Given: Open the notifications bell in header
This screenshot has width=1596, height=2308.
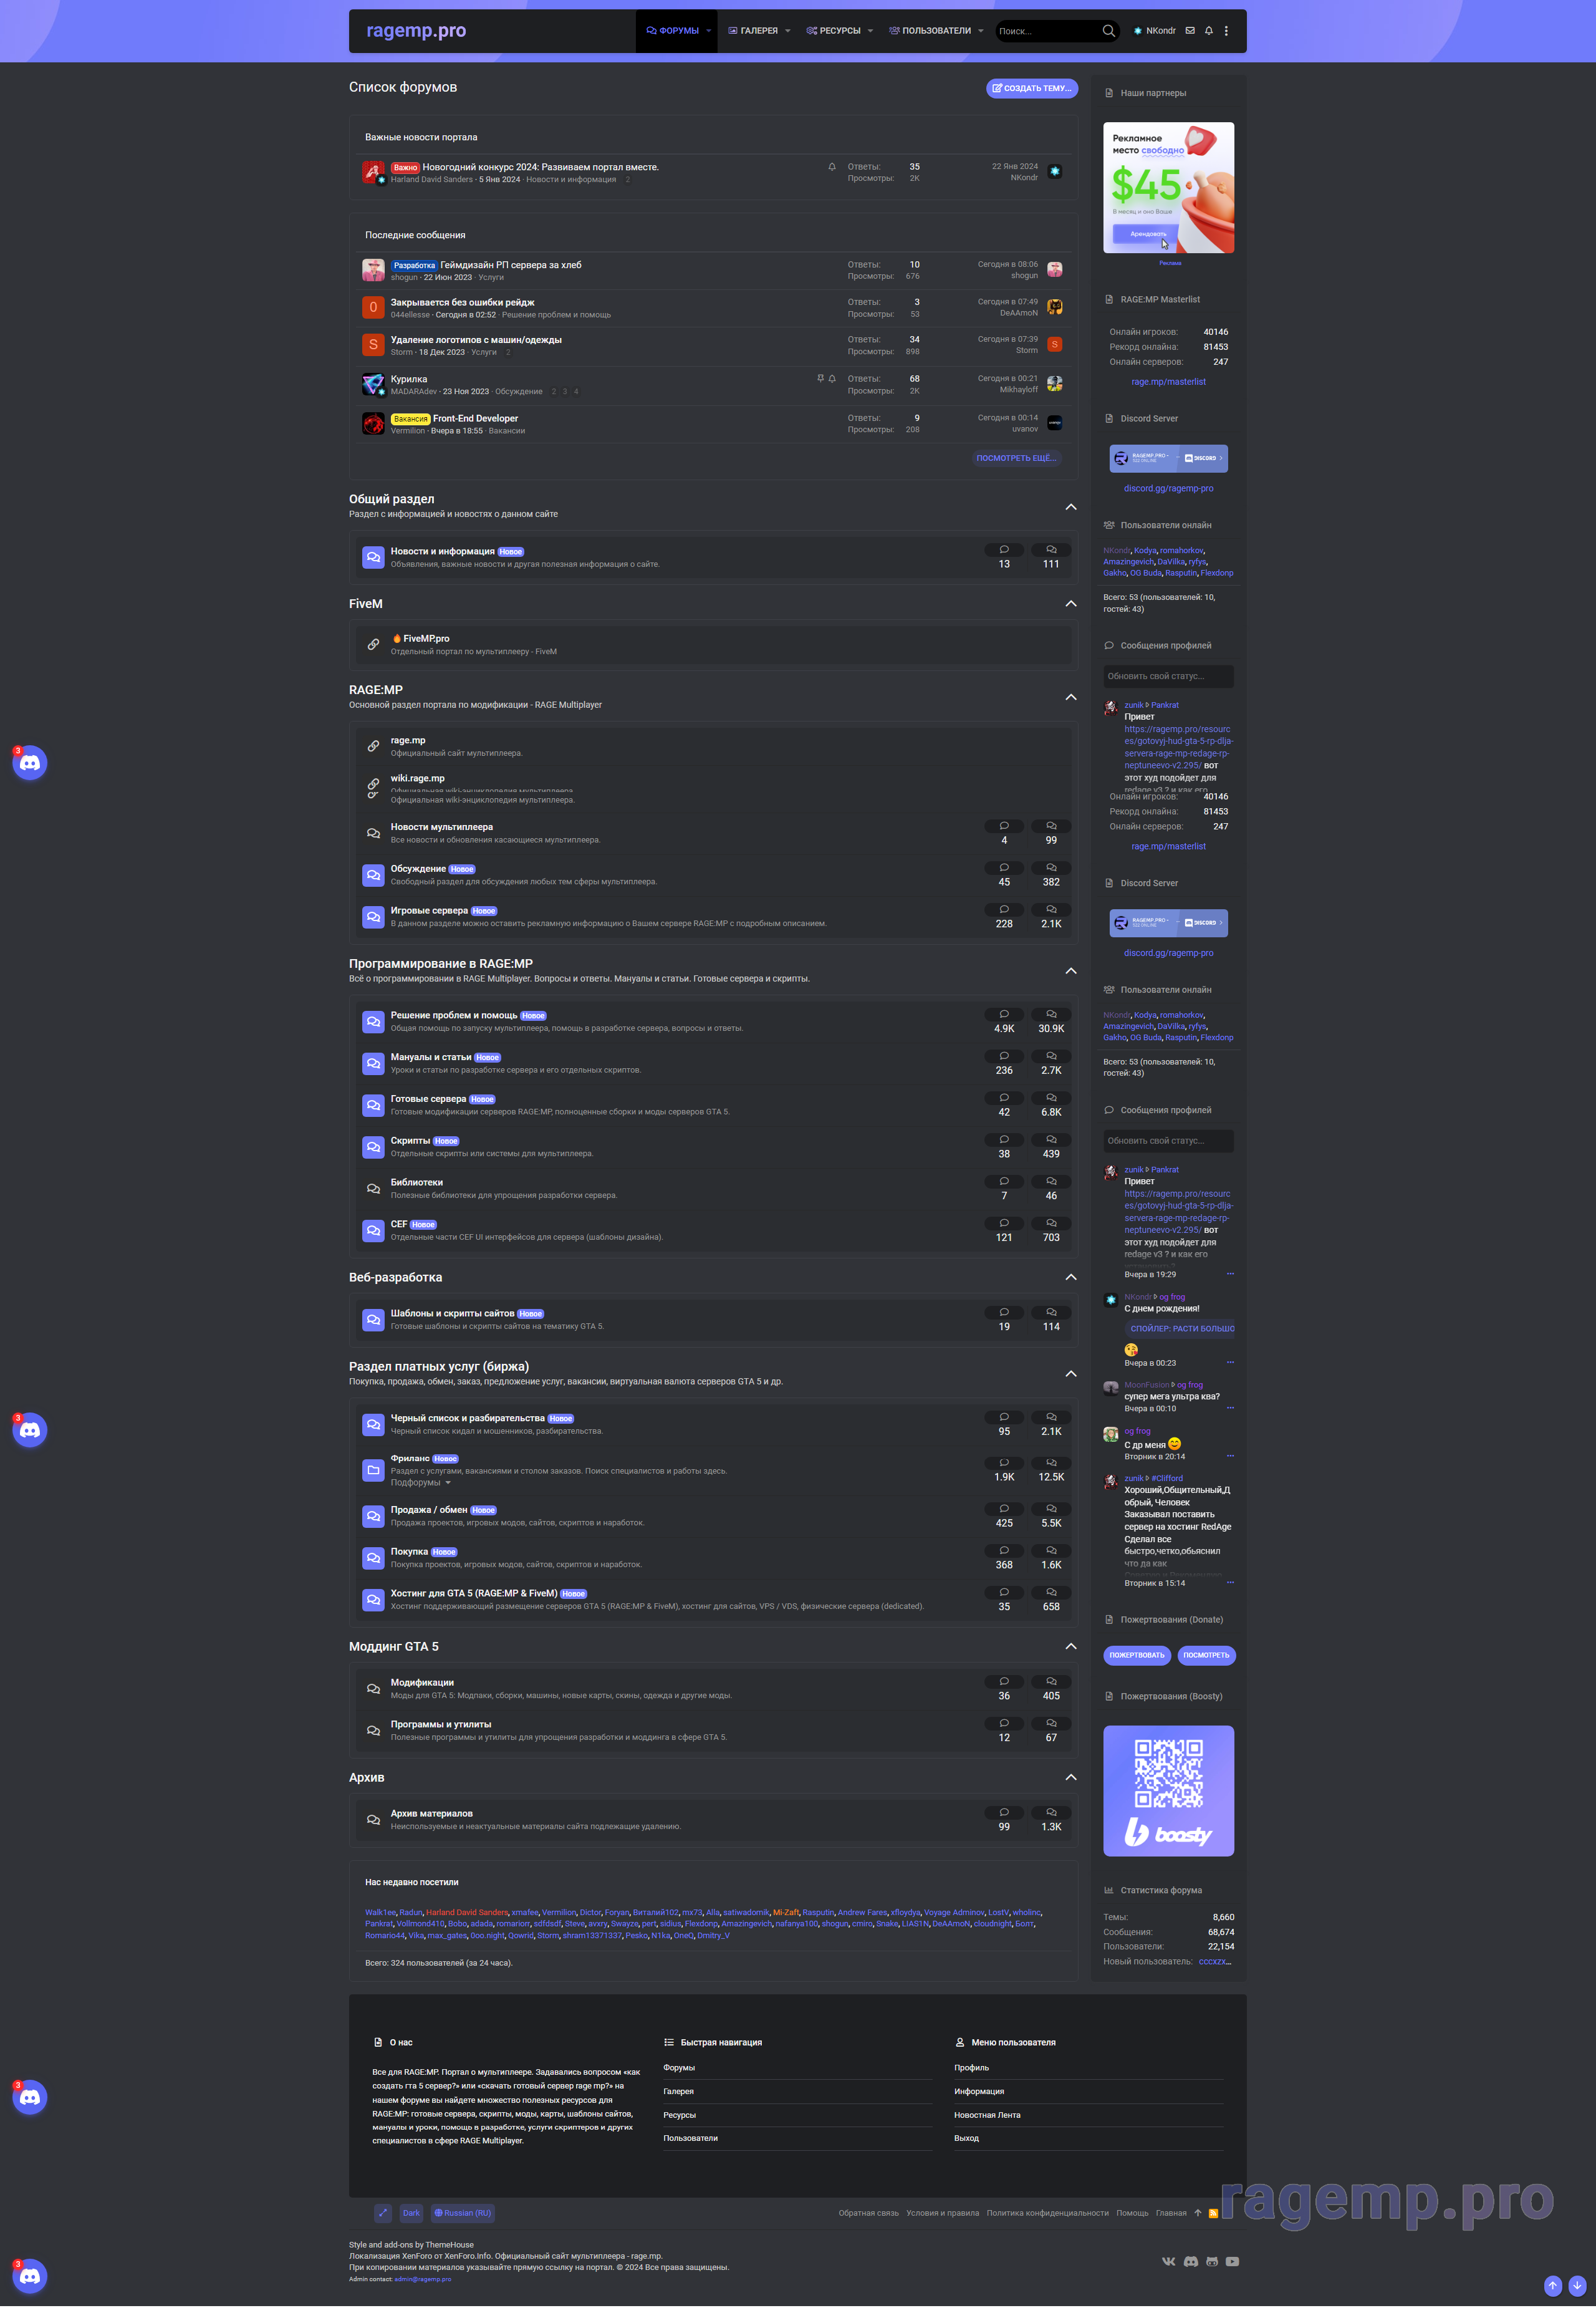Looking at the screenshot, I should pos(1208,31).
